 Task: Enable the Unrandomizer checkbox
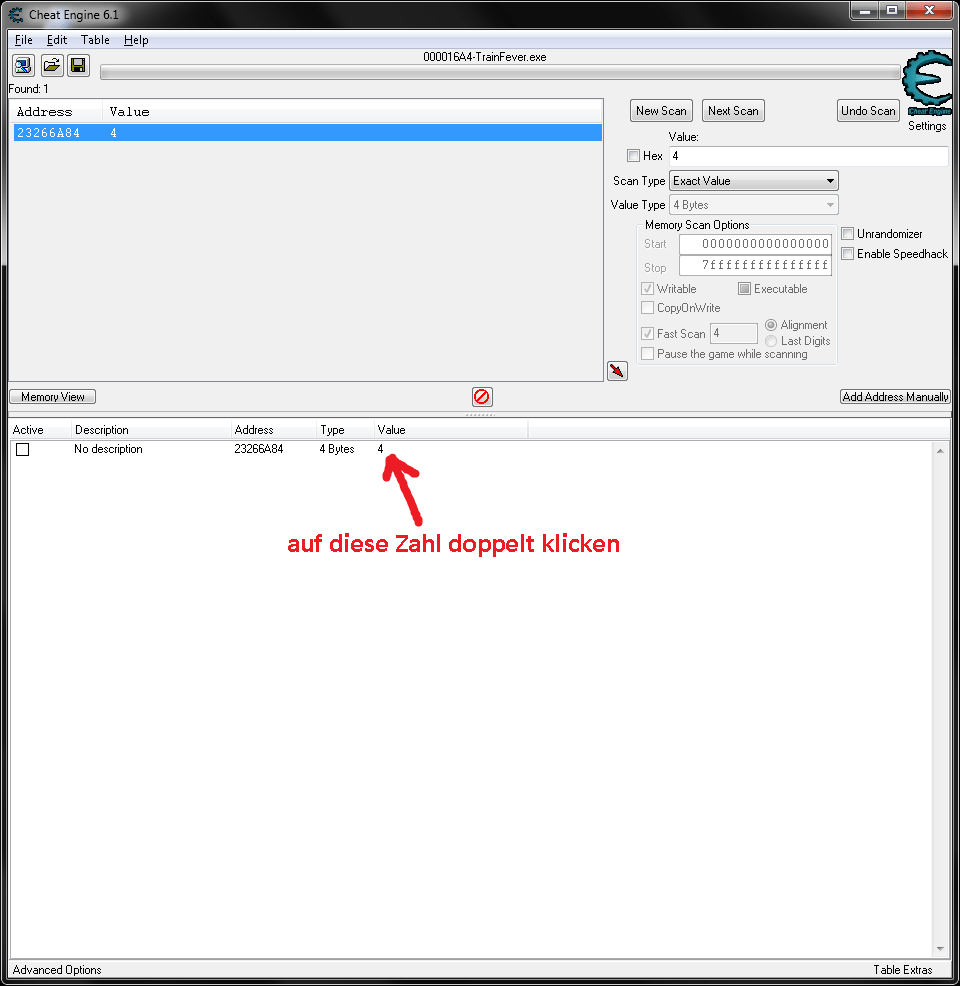click(x=847, y=234)
